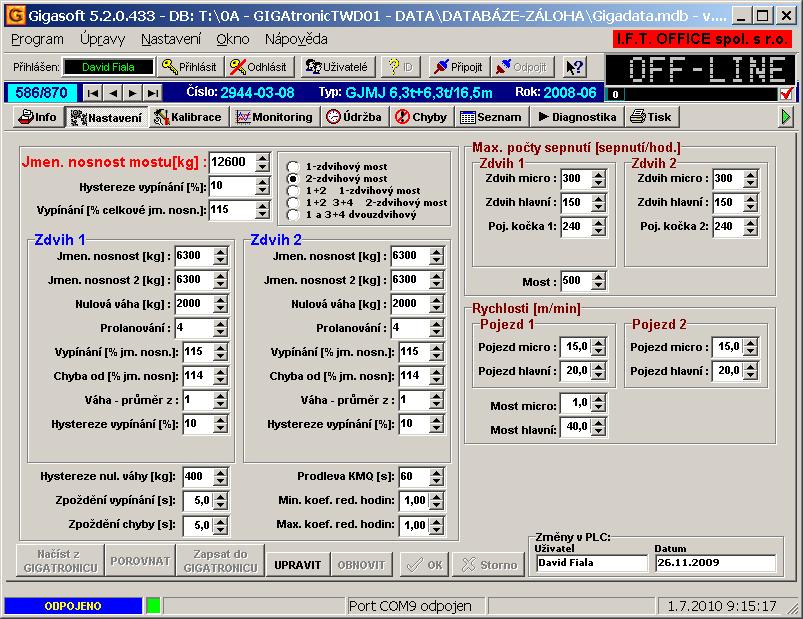803x619 pixels.
Task: Click the Prodleva KMQ input field
Action: tap(411, 476)
